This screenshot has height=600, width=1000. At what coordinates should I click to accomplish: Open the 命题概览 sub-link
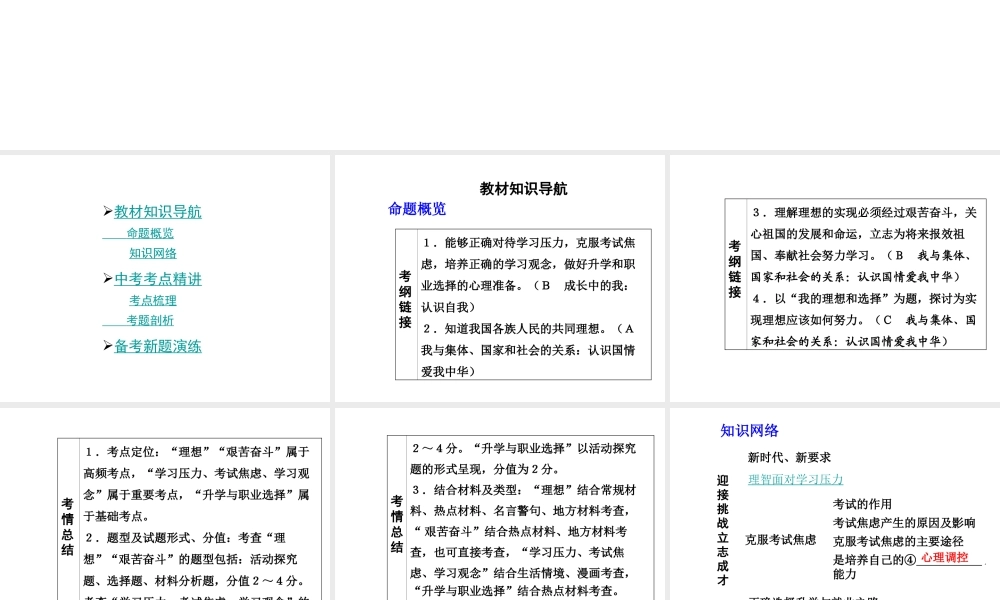150,233
